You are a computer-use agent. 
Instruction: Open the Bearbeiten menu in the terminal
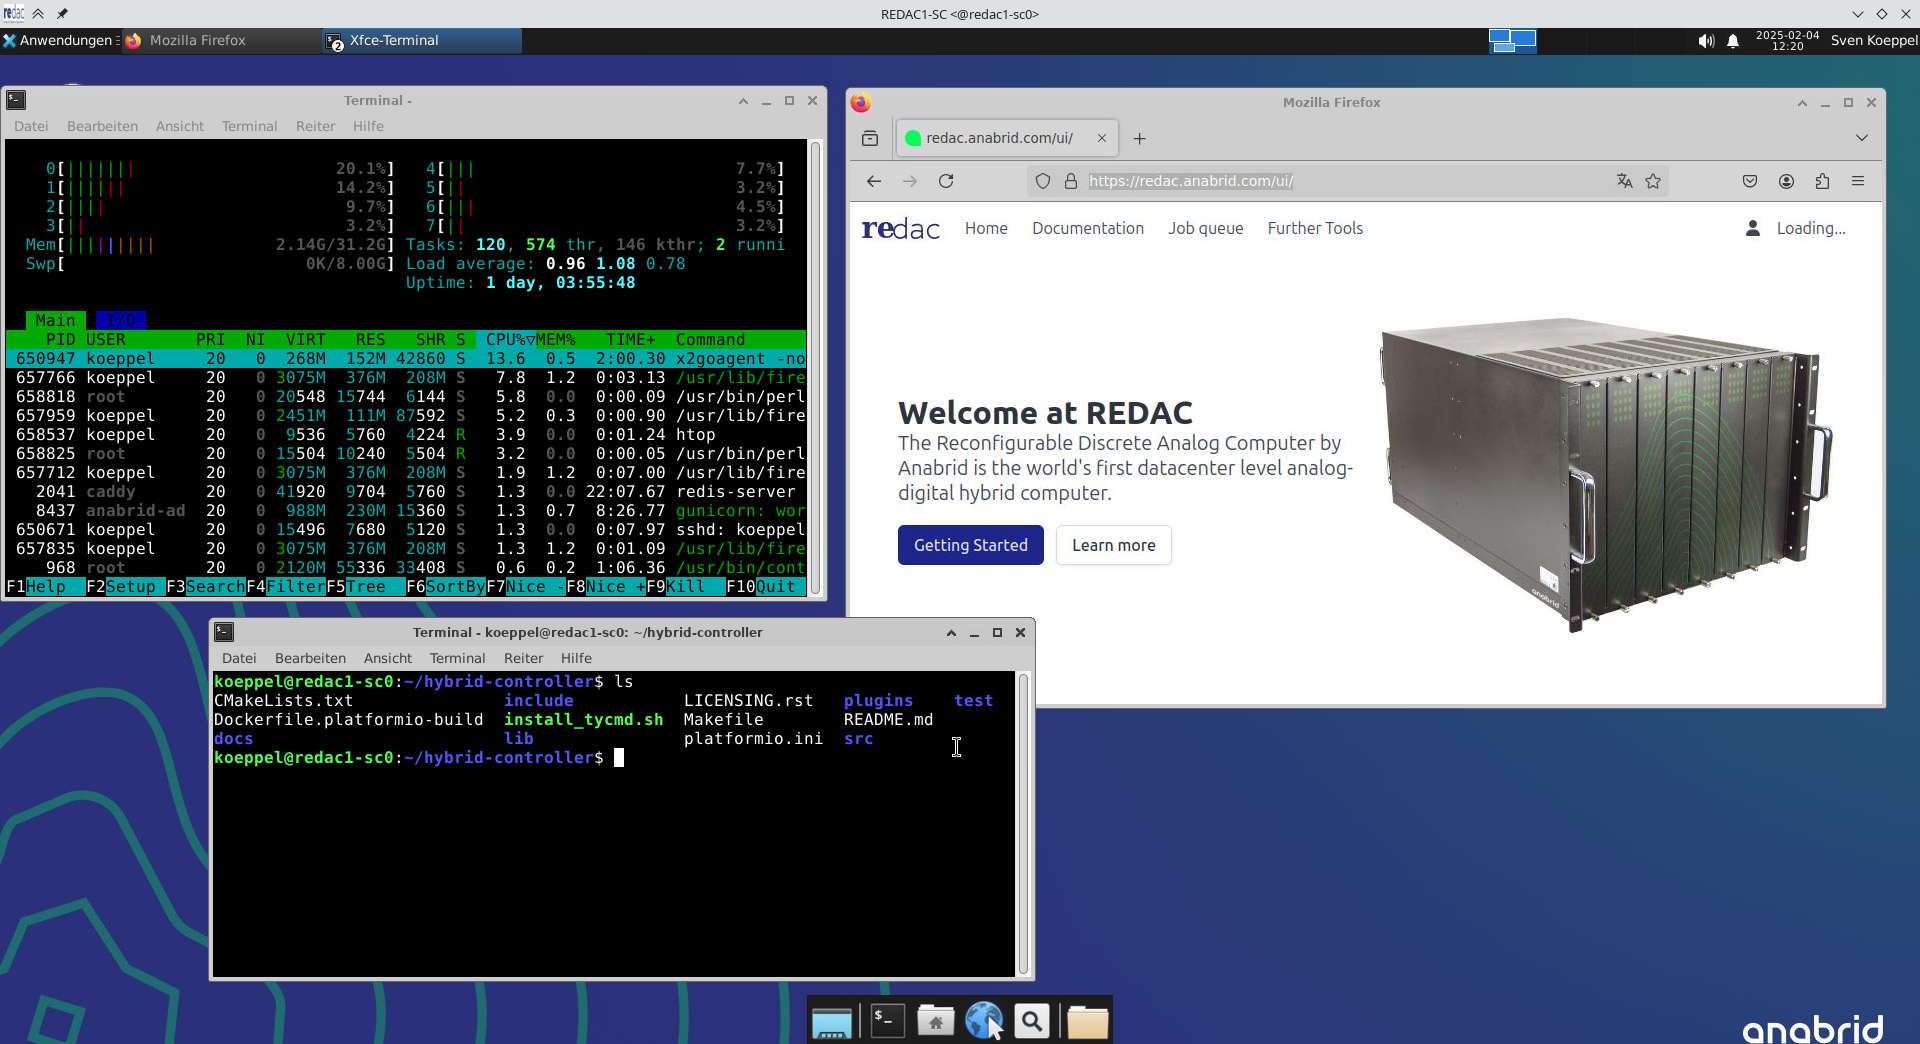[310, 658]
